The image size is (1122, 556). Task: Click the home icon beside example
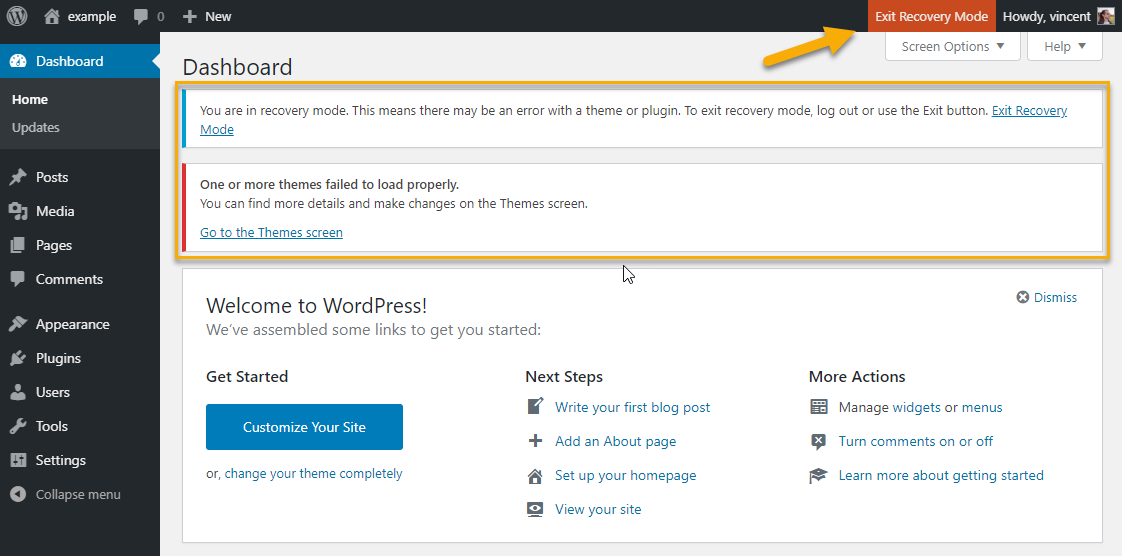point(52,16)
